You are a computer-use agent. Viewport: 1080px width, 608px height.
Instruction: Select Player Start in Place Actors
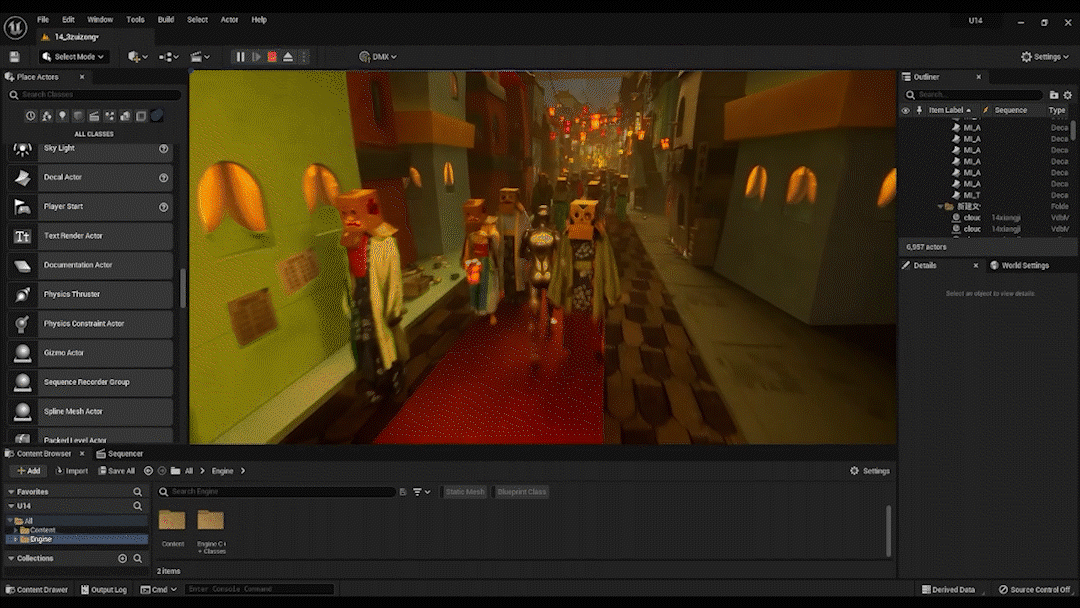[90, 207]
